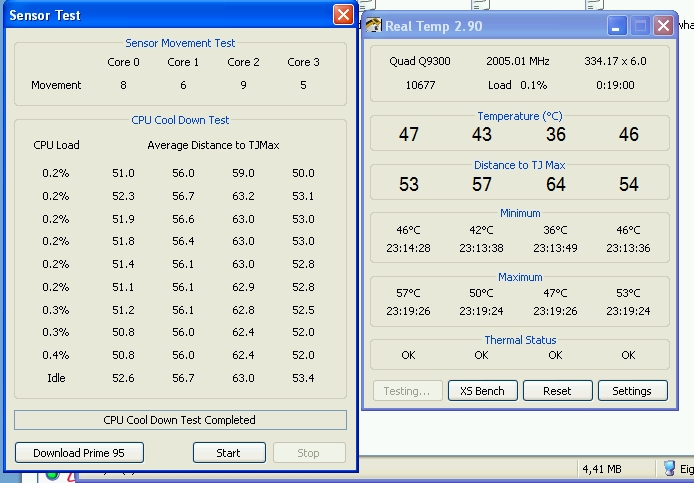Click the 51.2 value in Core 0 column
The image size is (694, 483).
click(x=123, y=310)
